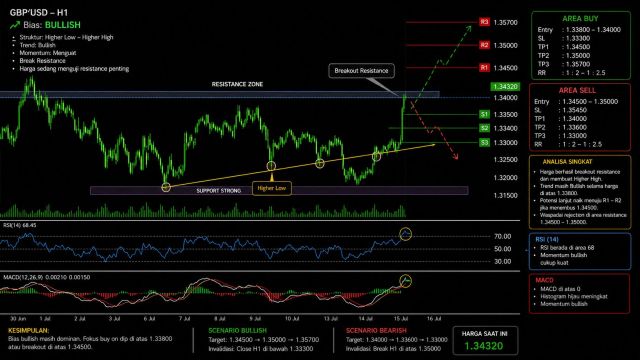Image resolution: width=640 pixels, height=360 pixels.
Task: Click the 1.35700 price axis label
Action: (x=505, y=22)
